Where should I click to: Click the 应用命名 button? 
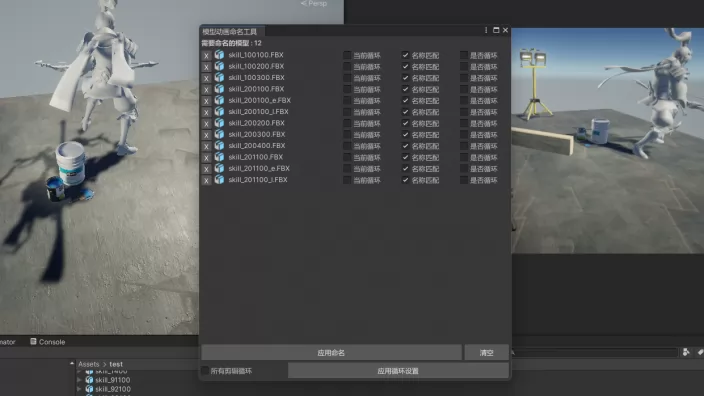331,352
